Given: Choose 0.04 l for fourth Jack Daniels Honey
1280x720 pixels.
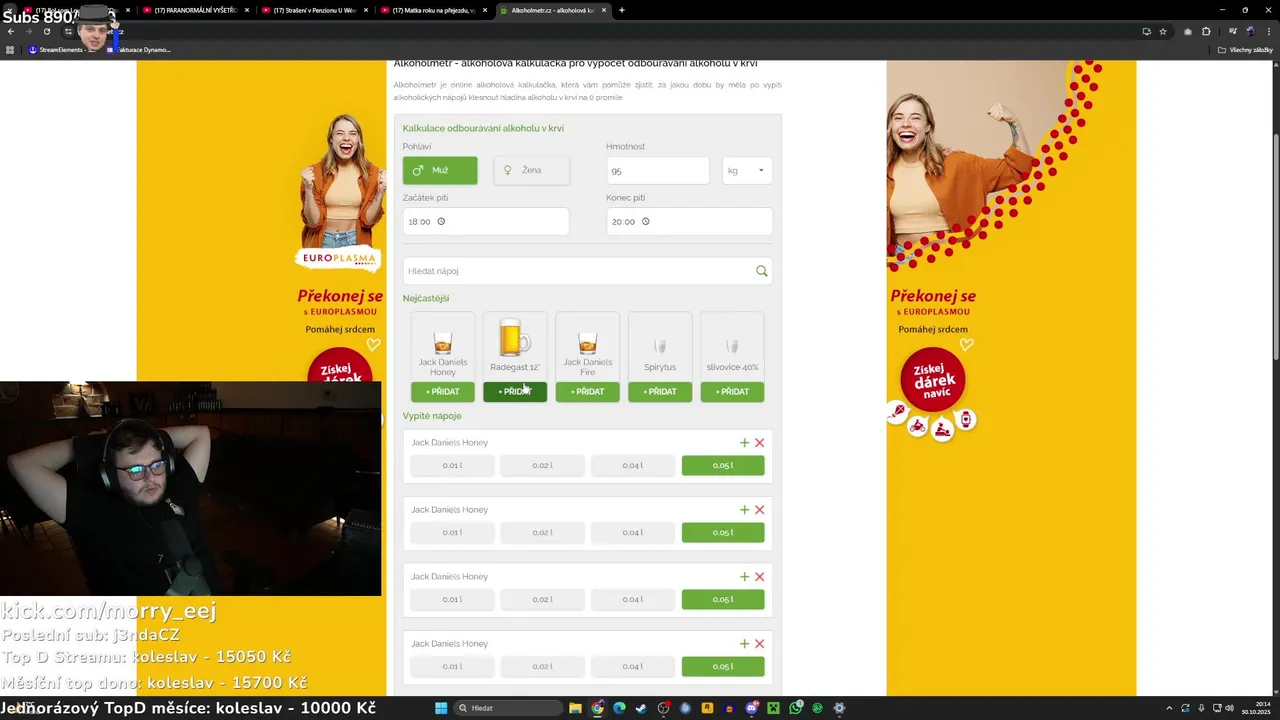Looking at the screenshot, I should tap(632, 667).
